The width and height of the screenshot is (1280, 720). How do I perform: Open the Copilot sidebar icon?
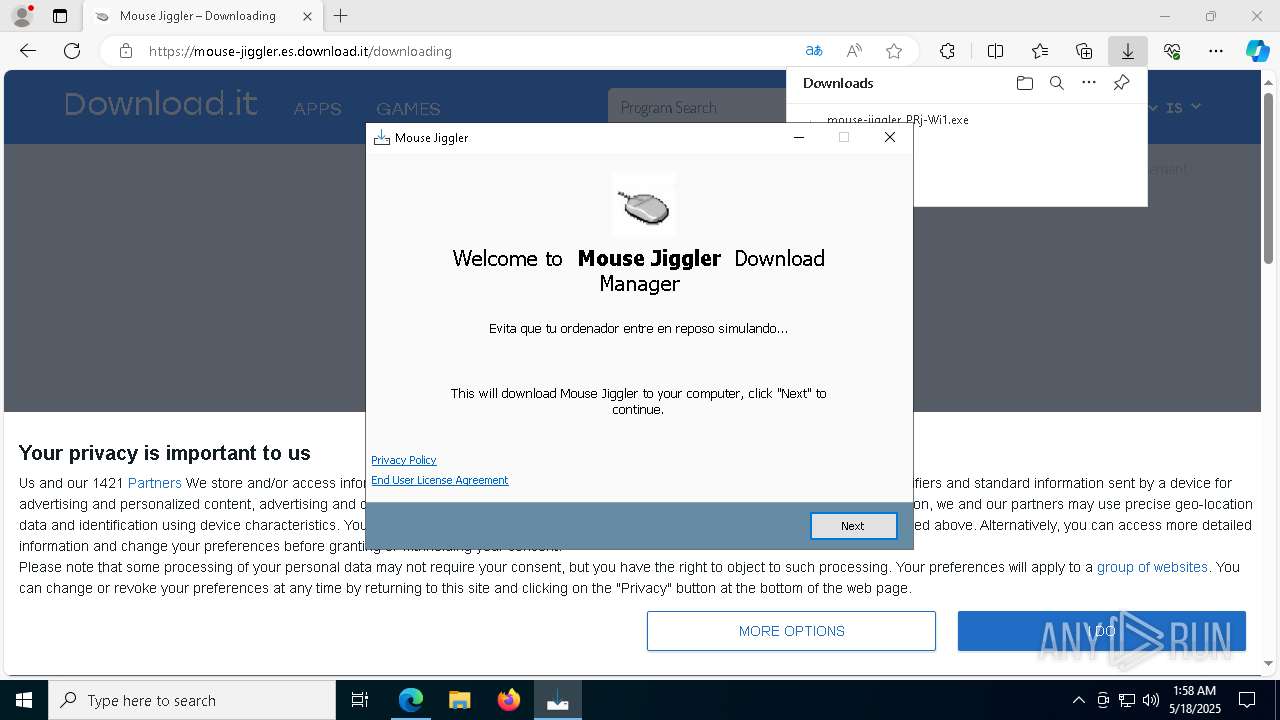point(1258,51)
